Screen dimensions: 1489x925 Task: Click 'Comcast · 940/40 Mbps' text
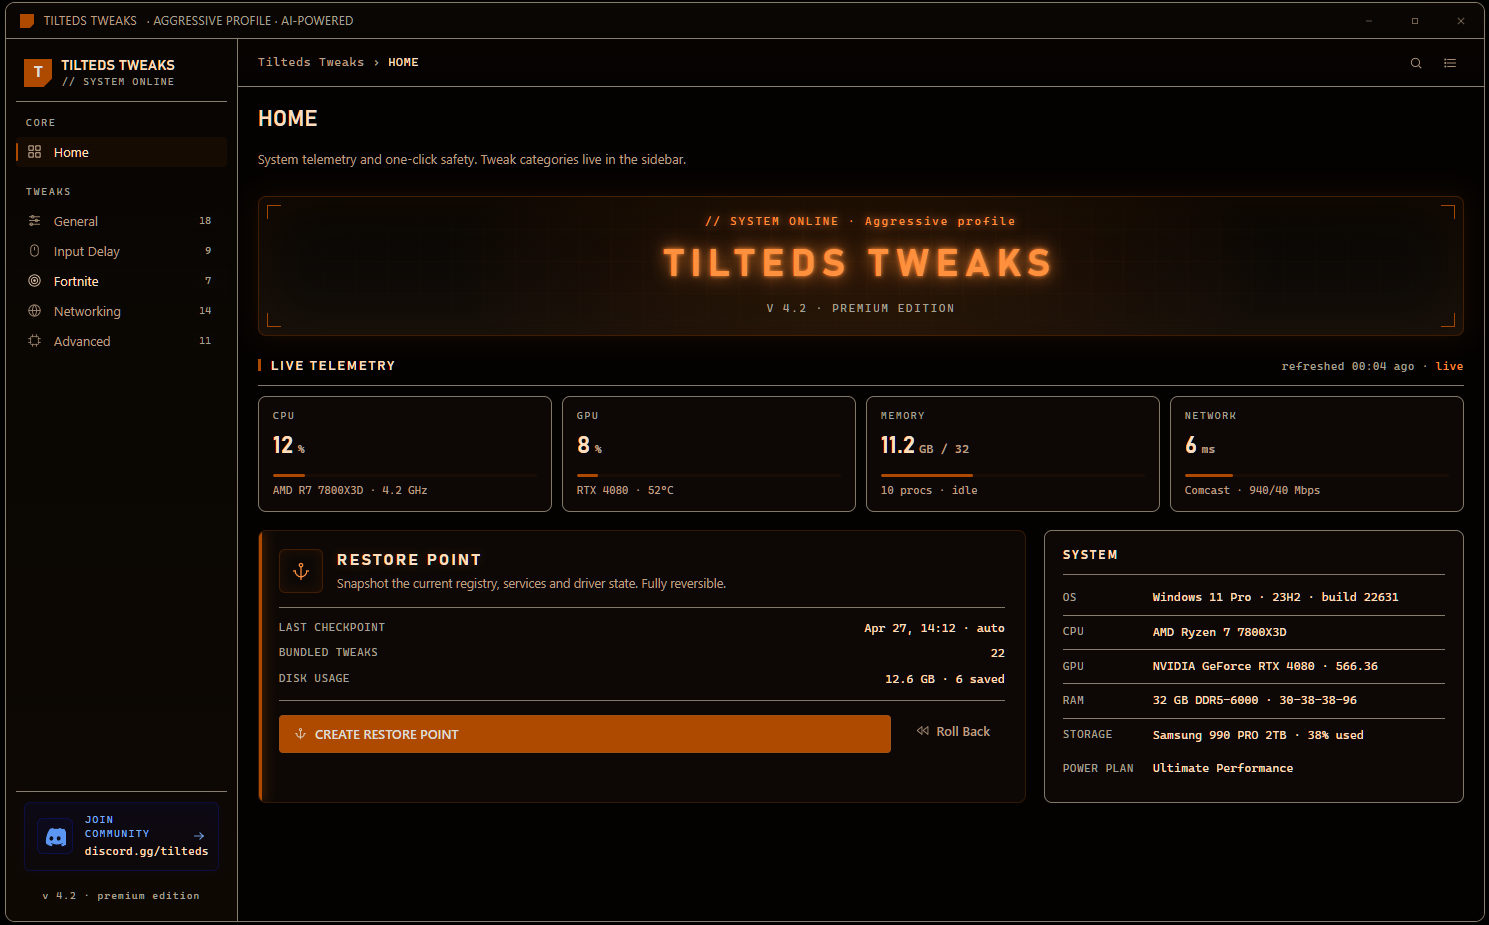pos(1252,490)
